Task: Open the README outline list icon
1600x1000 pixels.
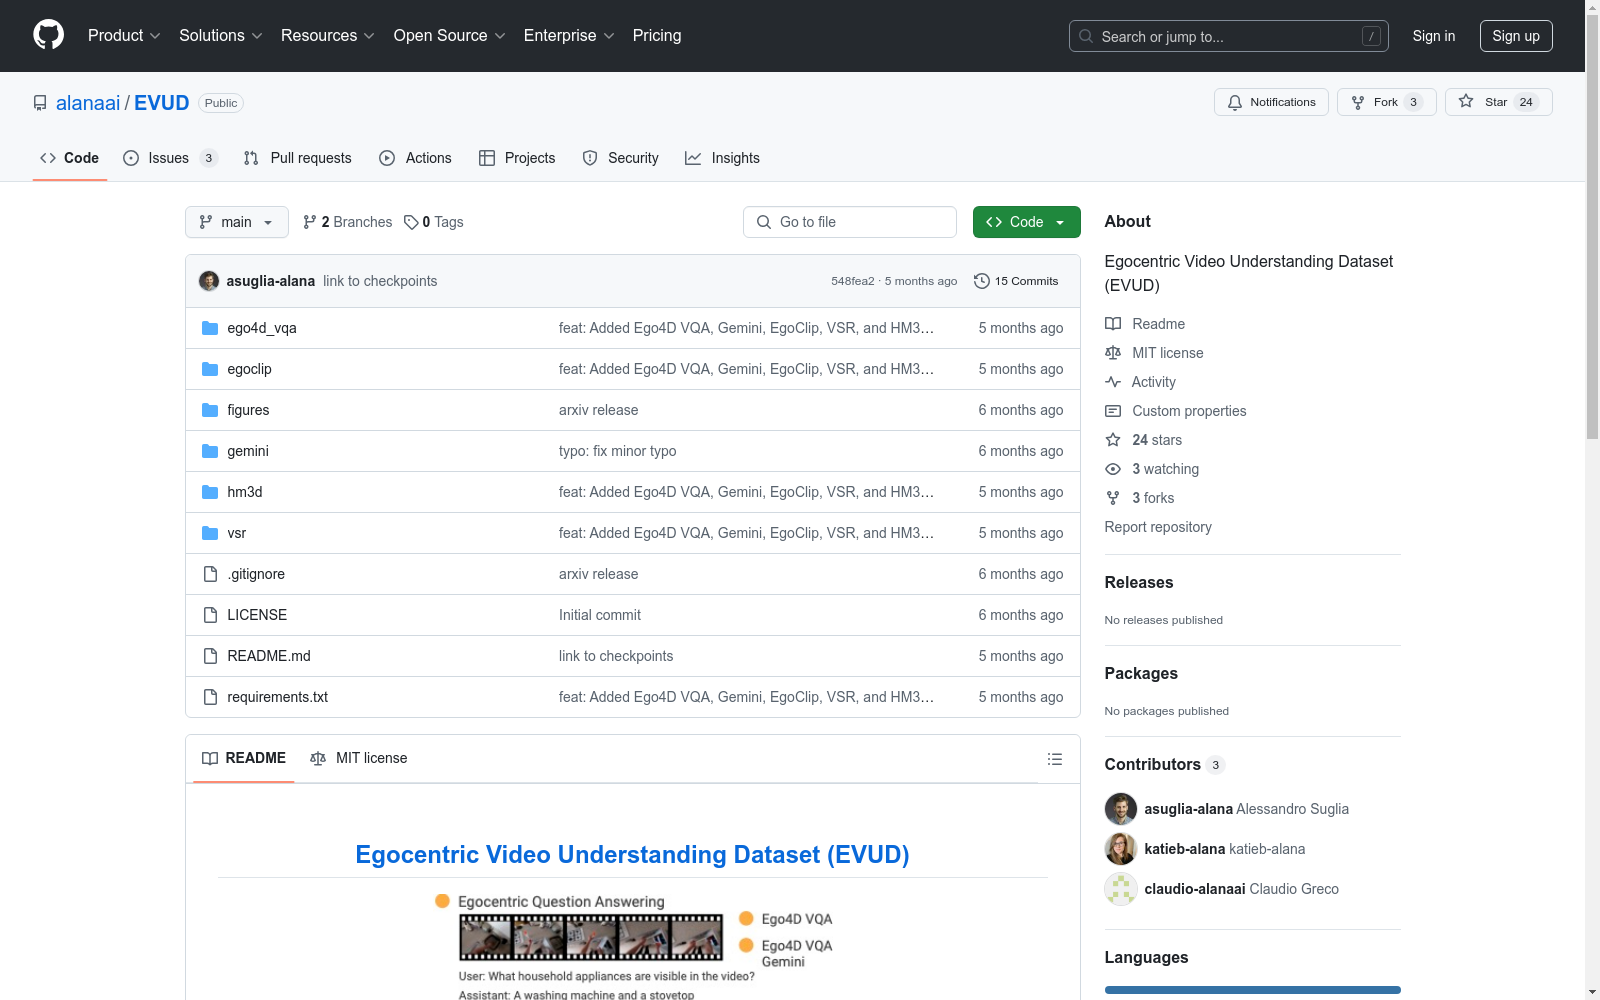Action: (x=1054, y=759)
